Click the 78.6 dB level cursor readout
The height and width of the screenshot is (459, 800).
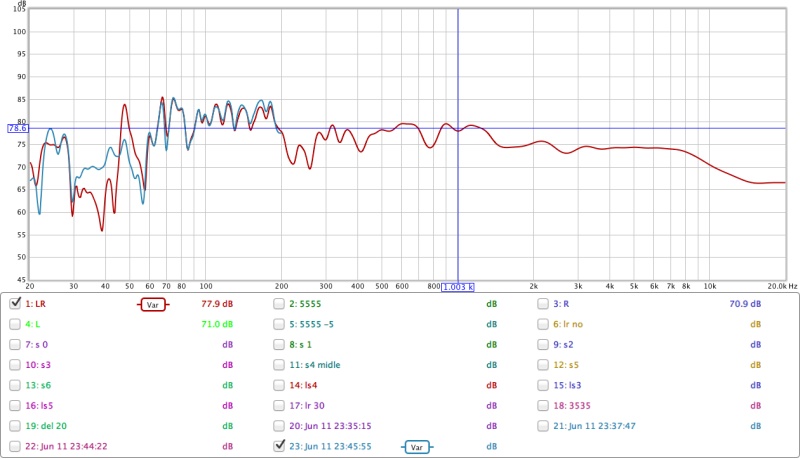point(18,128)
